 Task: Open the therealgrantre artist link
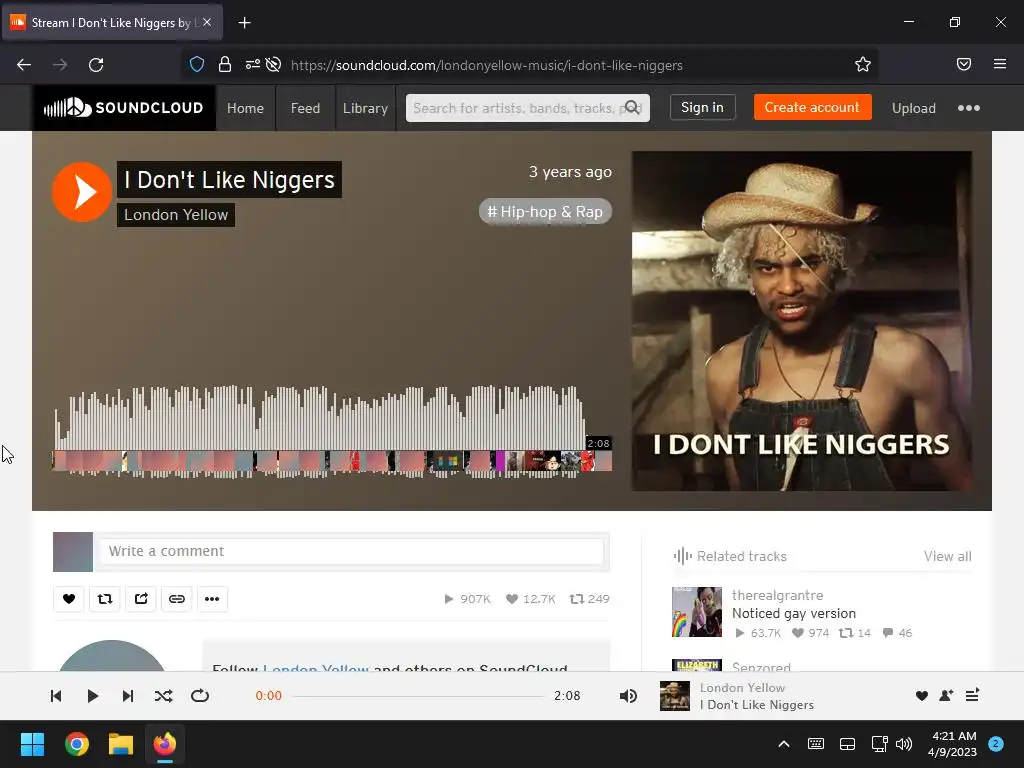[x=777, y=596]
